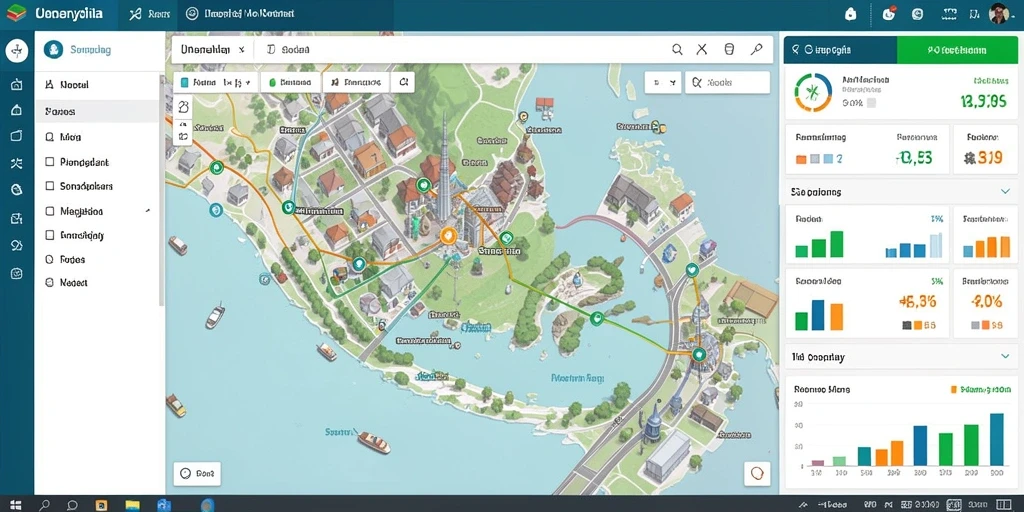Click the magnifier icon in the map search bar

point(677,49)
